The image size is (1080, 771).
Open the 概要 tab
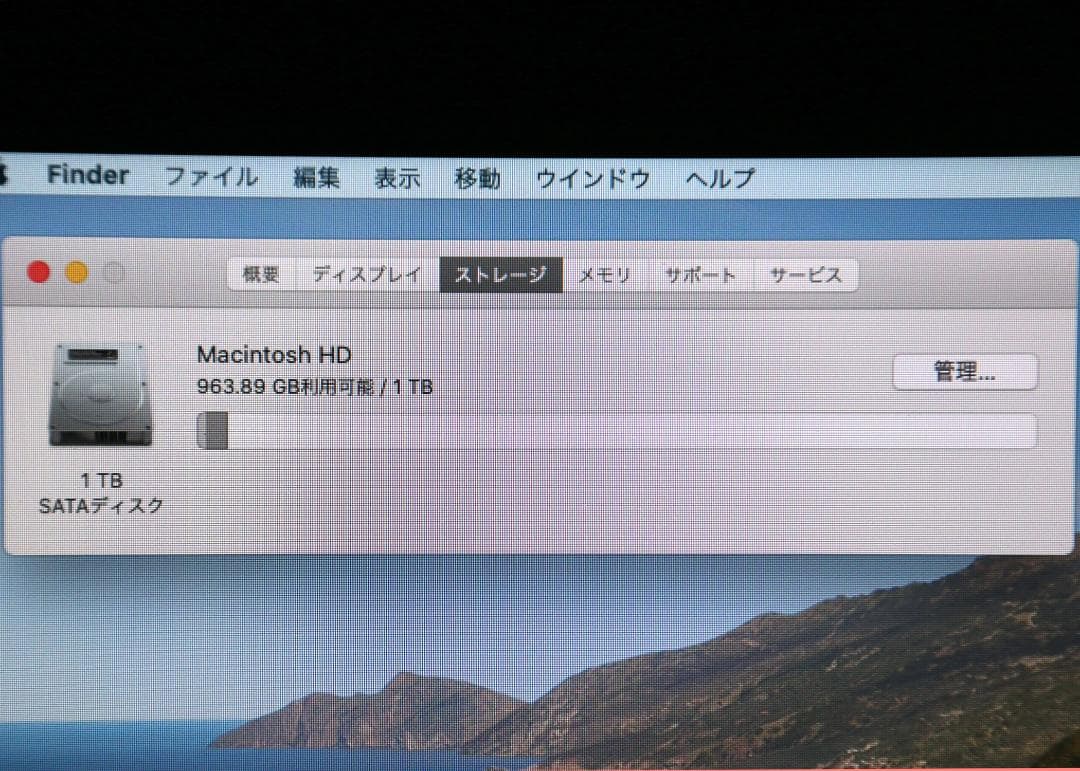pyautogui.click(x=261, y=273)
